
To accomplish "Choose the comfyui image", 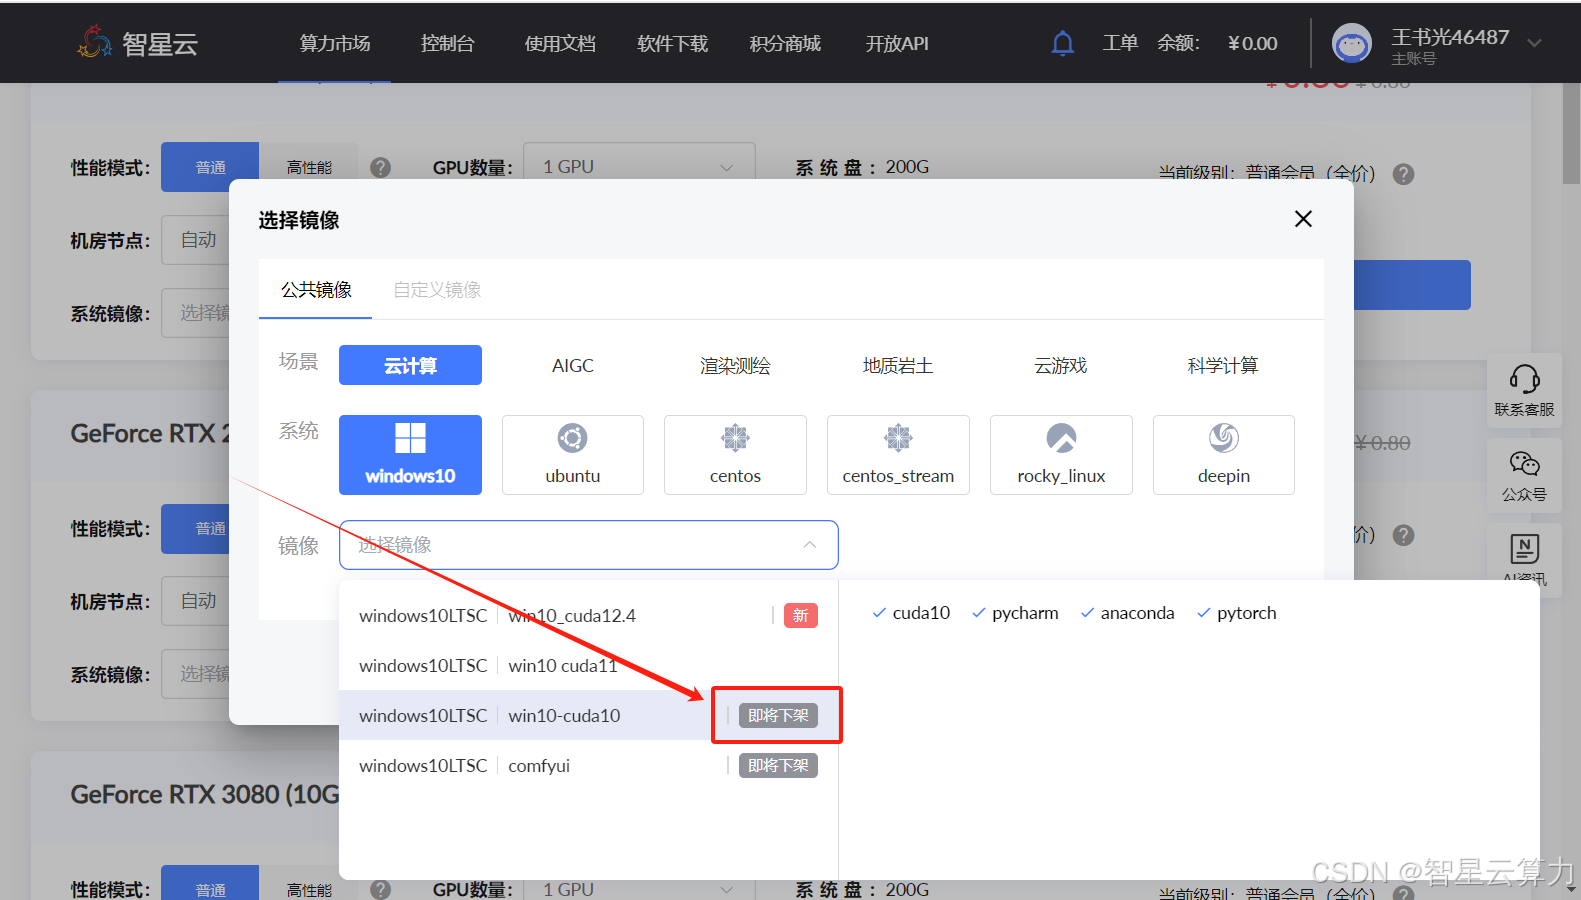I will click(588, 765).
